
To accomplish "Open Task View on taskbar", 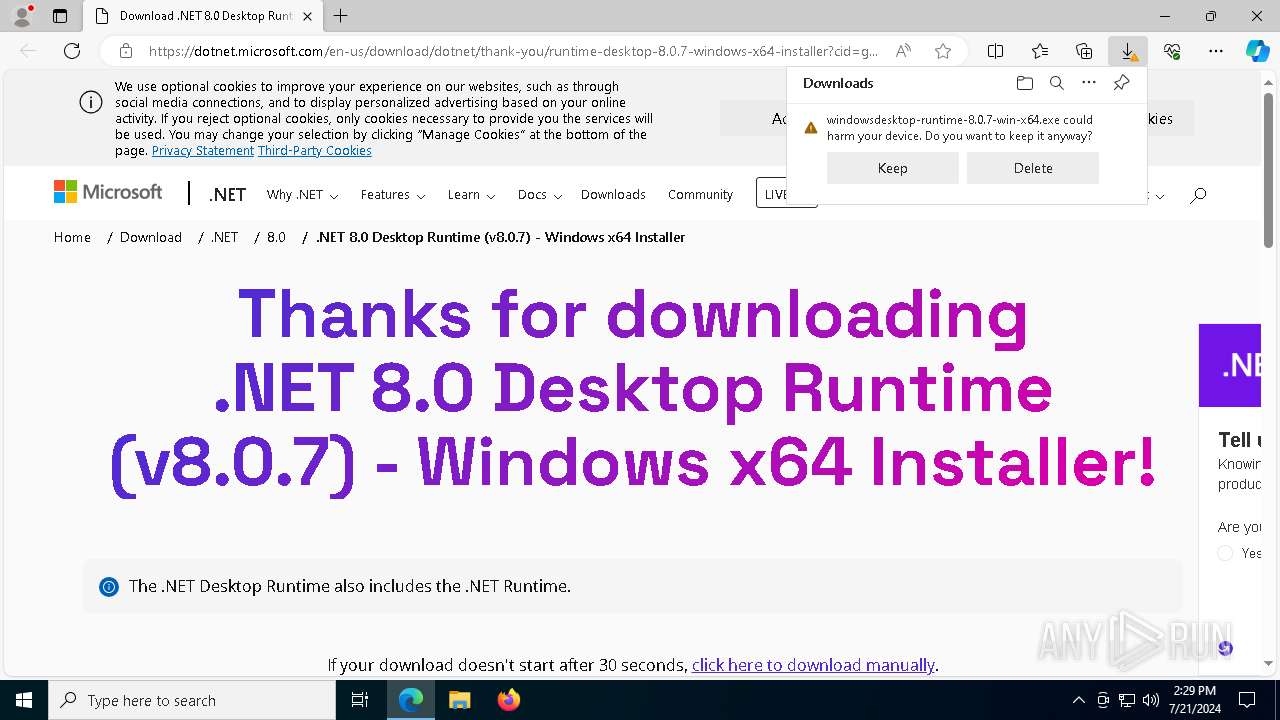I will pos(360,700).
